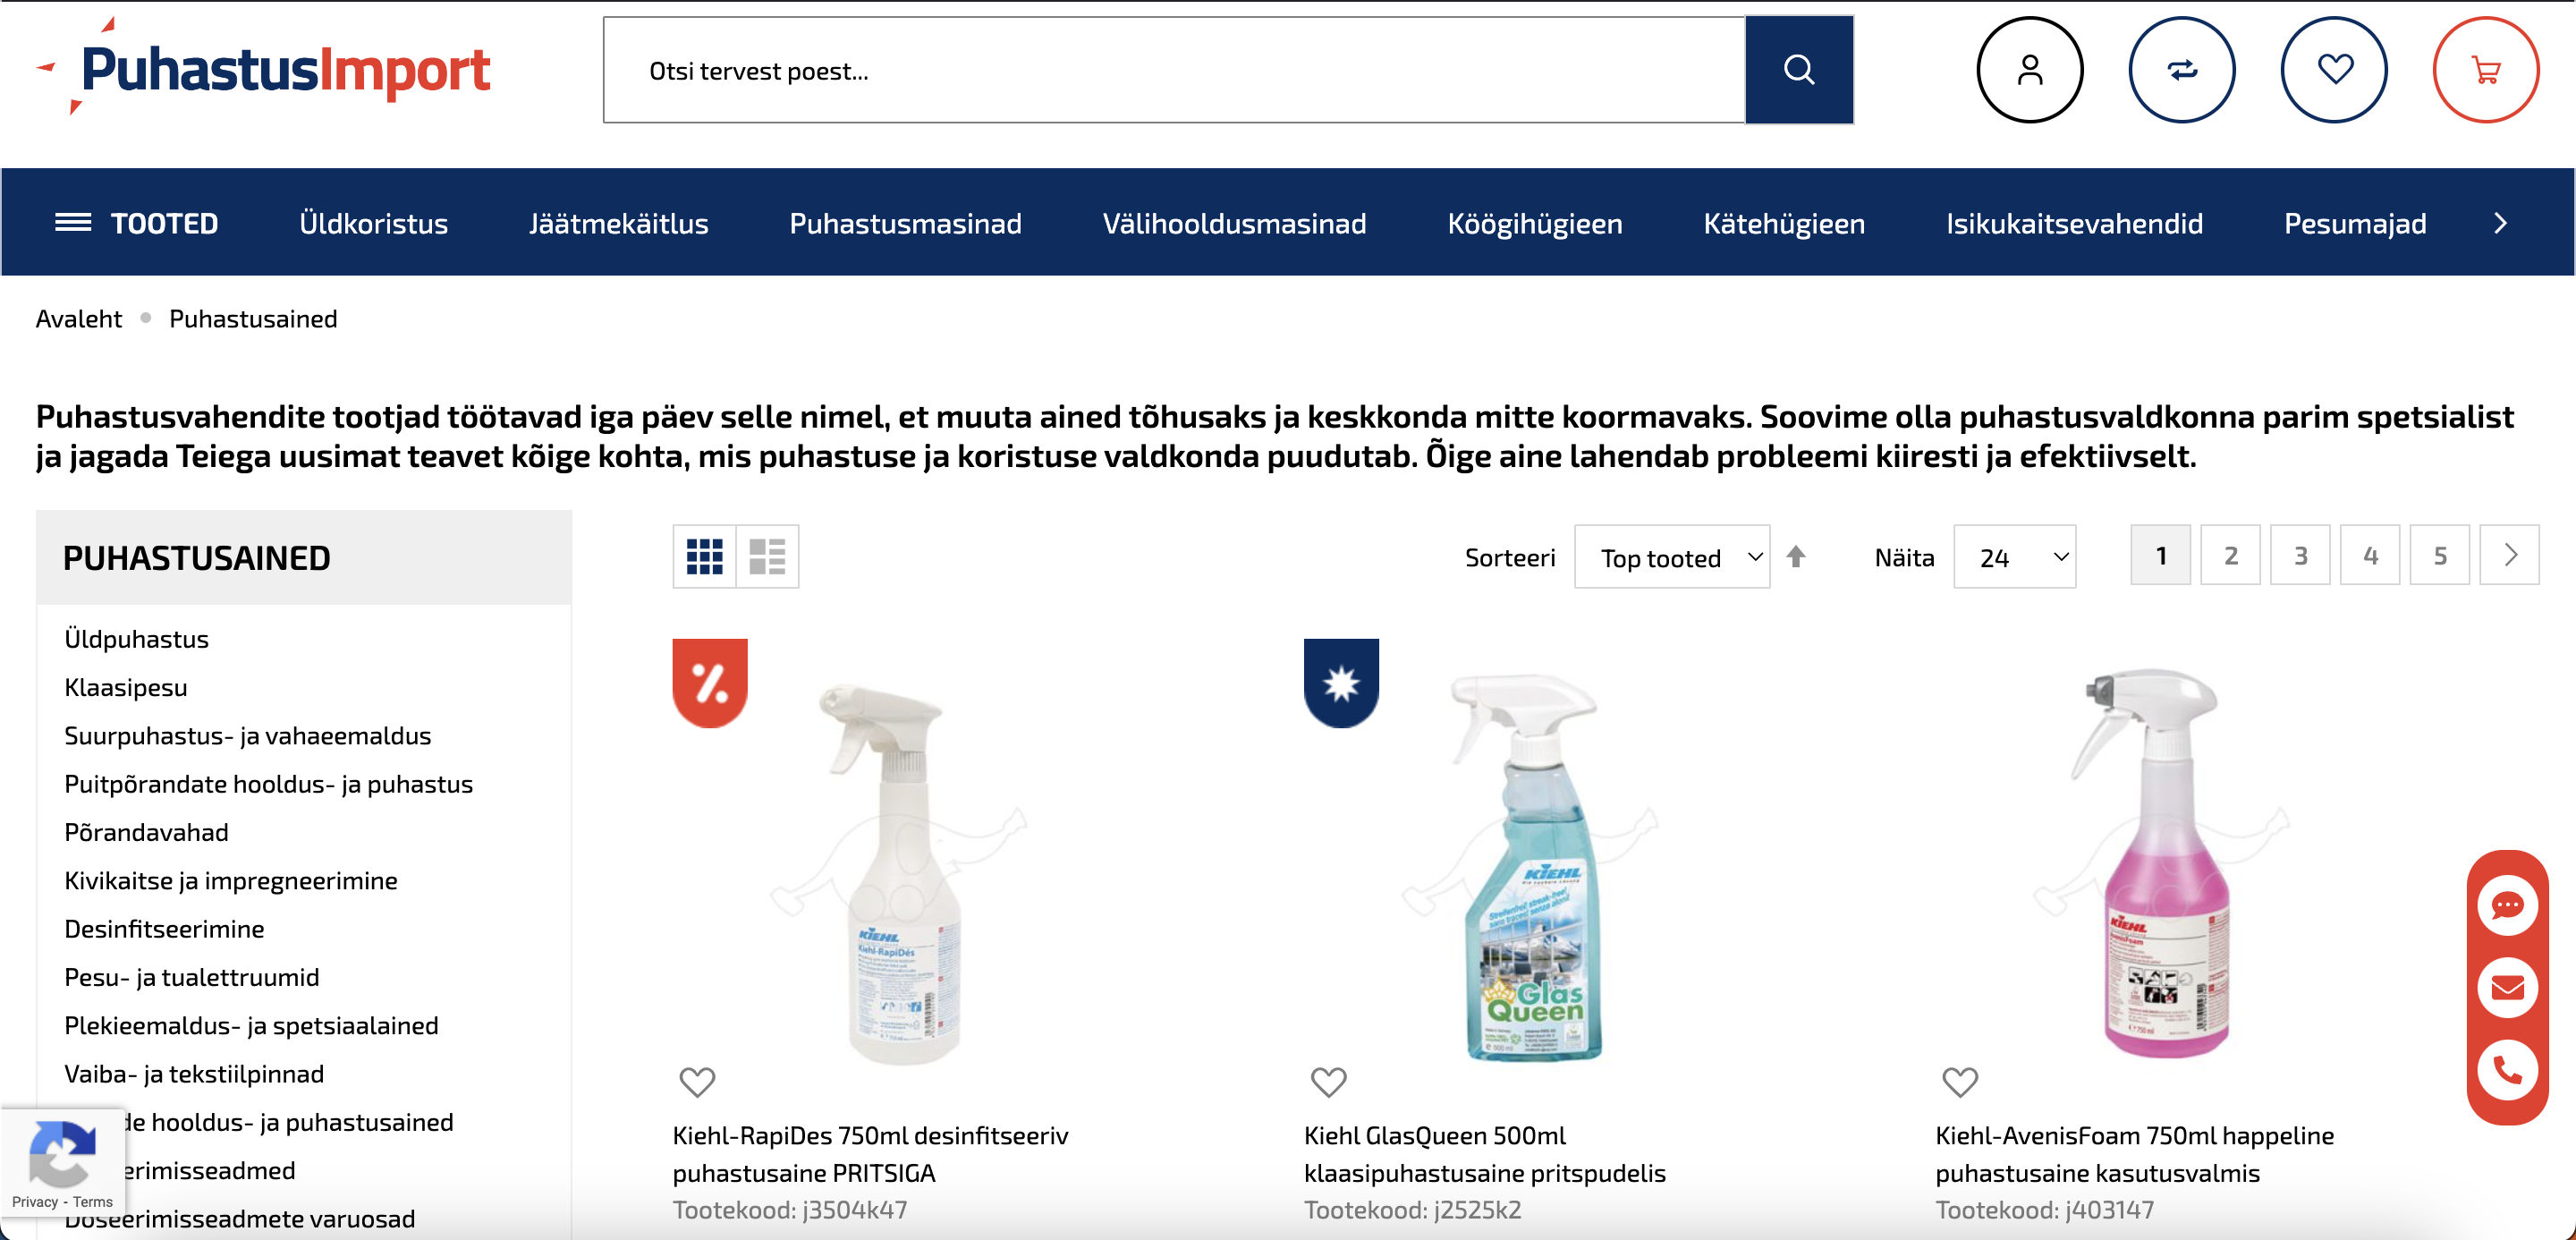Click the phone contact icon
The width and height of the screenshot is (2576, 1240).
click(x=2507, y=1070)
